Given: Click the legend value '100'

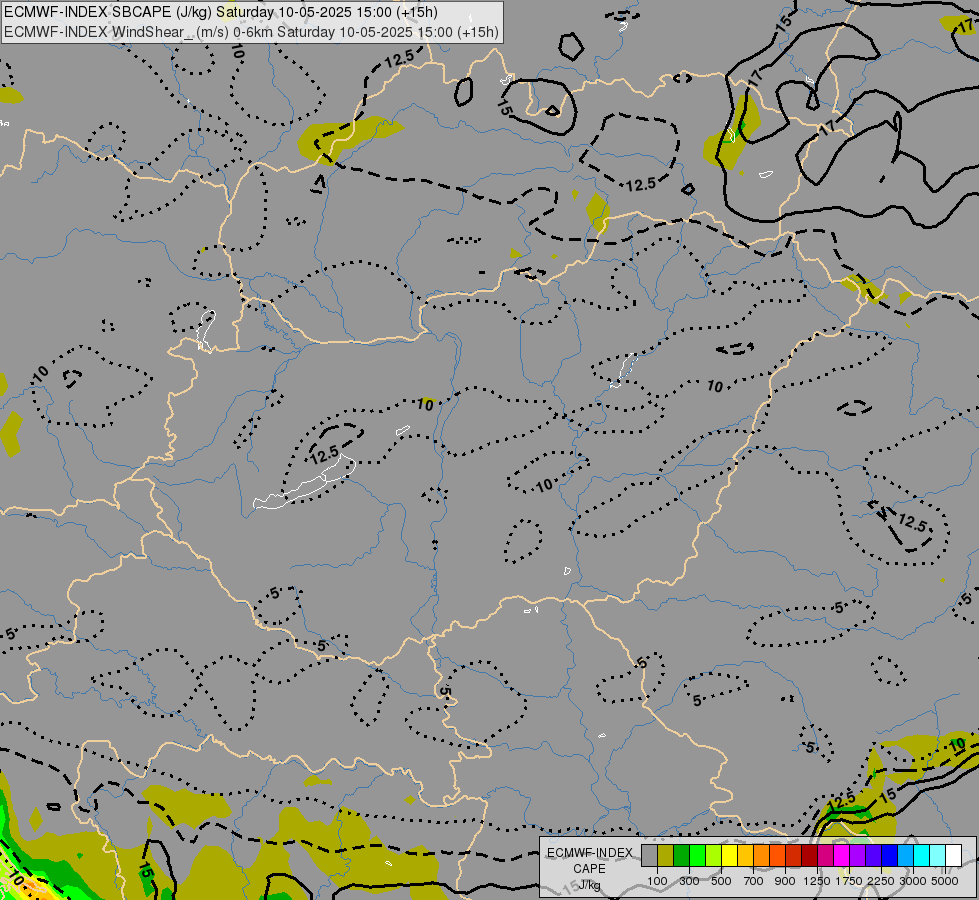Looking at the screenshot, I should click(x=657, y=881).
